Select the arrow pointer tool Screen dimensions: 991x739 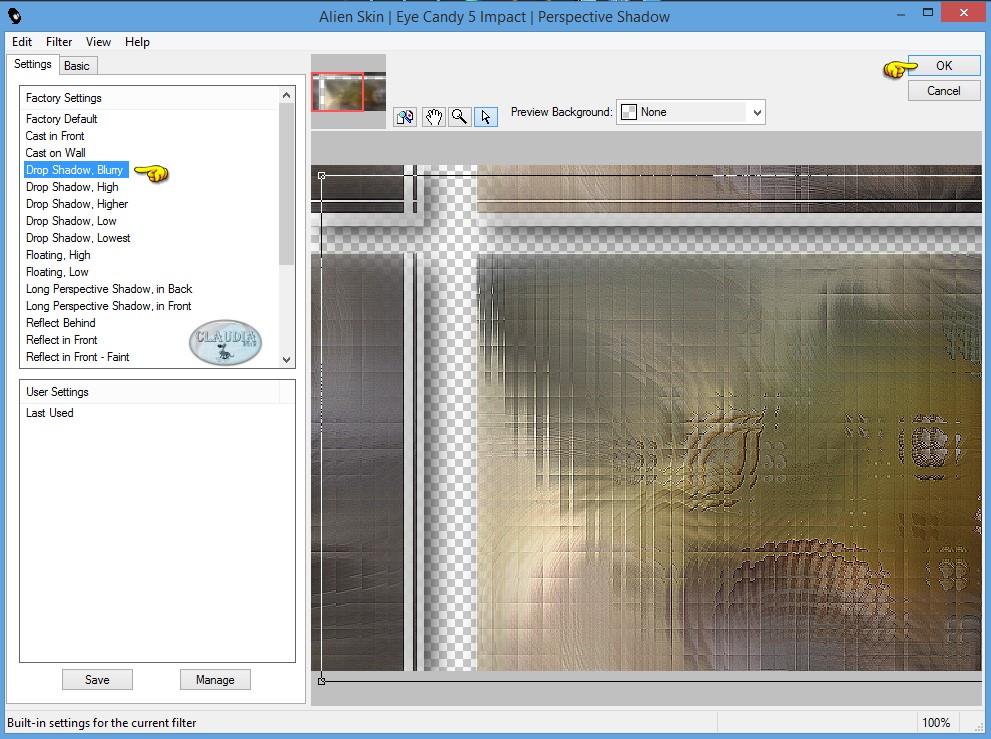point(485,117)
